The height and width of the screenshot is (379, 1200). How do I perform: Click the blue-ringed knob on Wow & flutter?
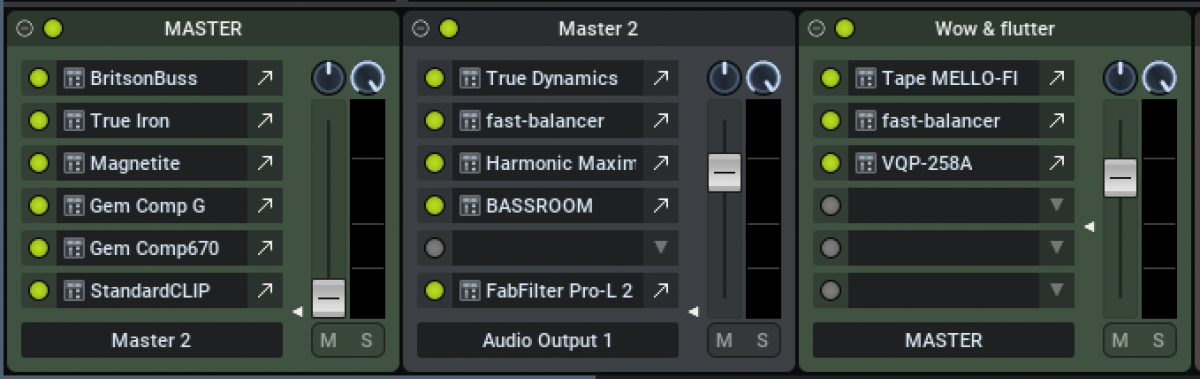1159,77
